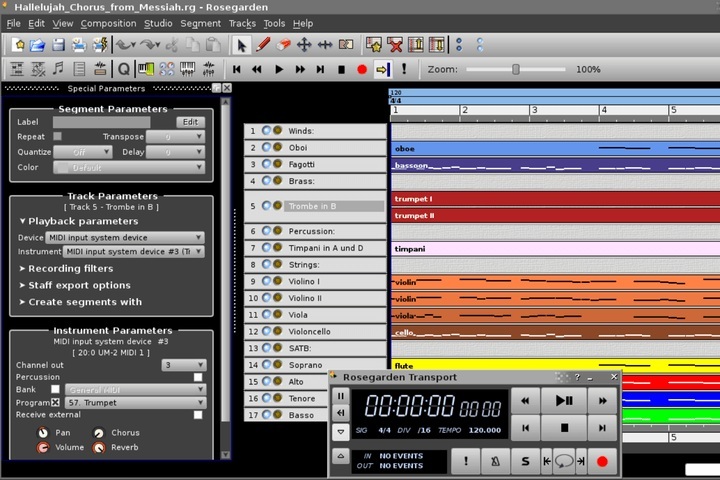Viewport: 720px width, 480px height.
Task: Open the Composition menu
Action: pyautogui.click(x=108, y=23)
